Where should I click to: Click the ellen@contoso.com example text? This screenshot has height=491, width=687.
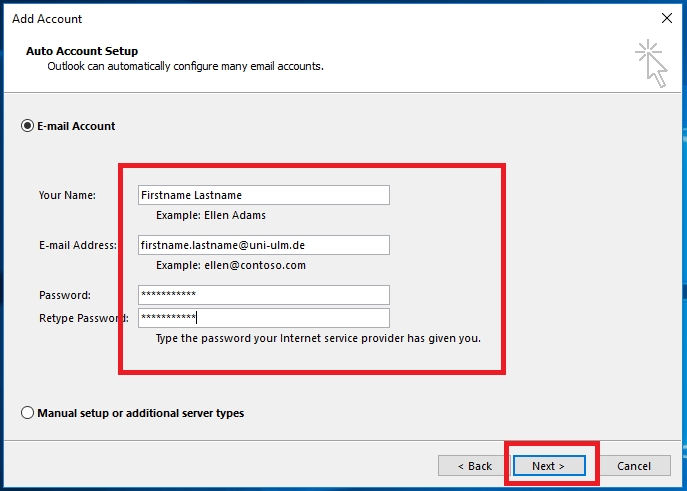point(255,265)
